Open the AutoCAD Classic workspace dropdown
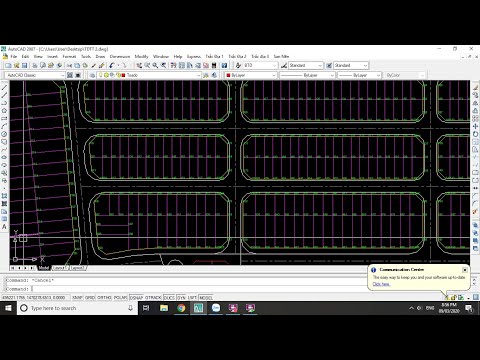 [34, 75]
